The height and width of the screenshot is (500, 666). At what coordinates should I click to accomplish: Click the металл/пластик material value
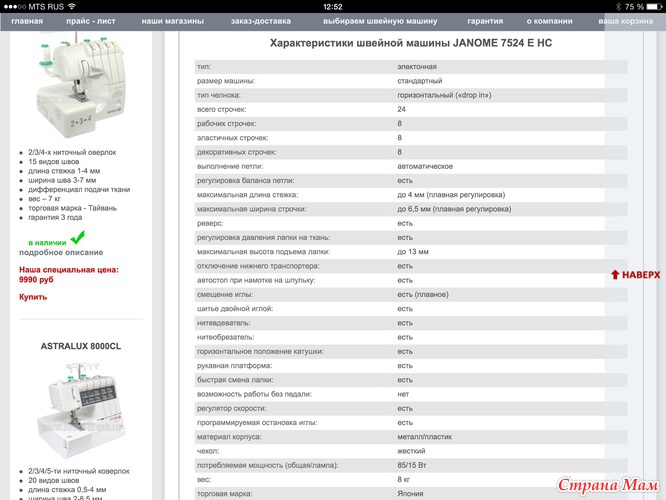click(424, 437)
